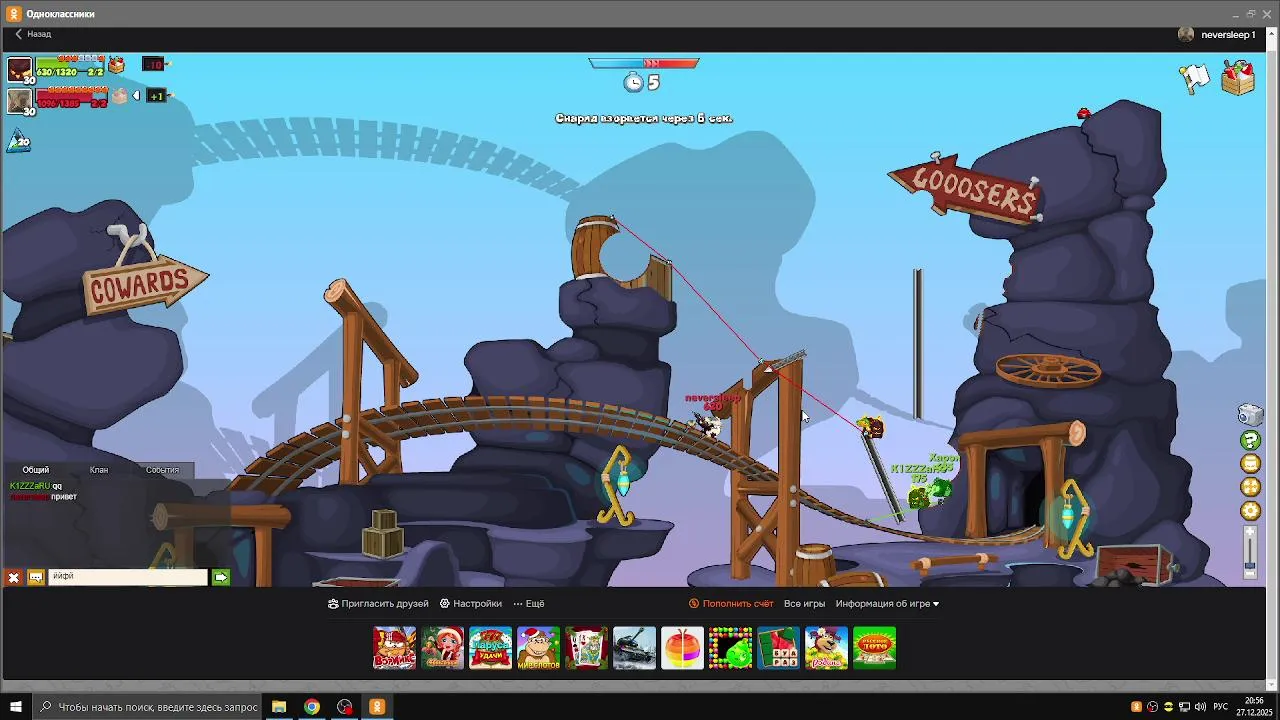Screen dimensions: 1280x720
Task: Send the chat message with the green arrow
Action: point(221,577)
